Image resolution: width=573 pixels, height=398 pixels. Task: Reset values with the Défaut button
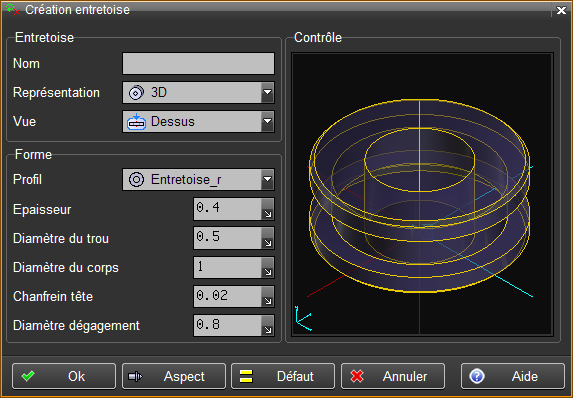coord(283,376)
